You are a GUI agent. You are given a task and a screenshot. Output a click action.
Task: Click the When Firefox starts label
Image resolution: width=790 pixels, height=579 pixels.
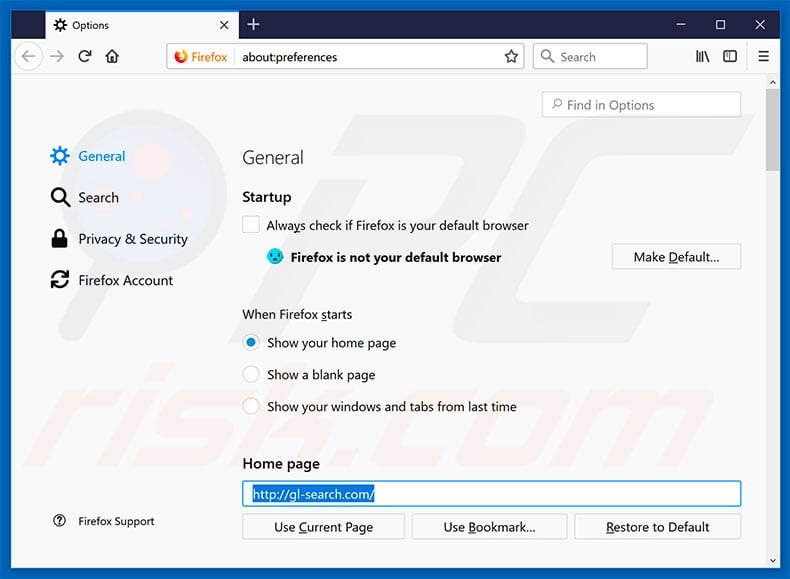[x=297, y=314]
